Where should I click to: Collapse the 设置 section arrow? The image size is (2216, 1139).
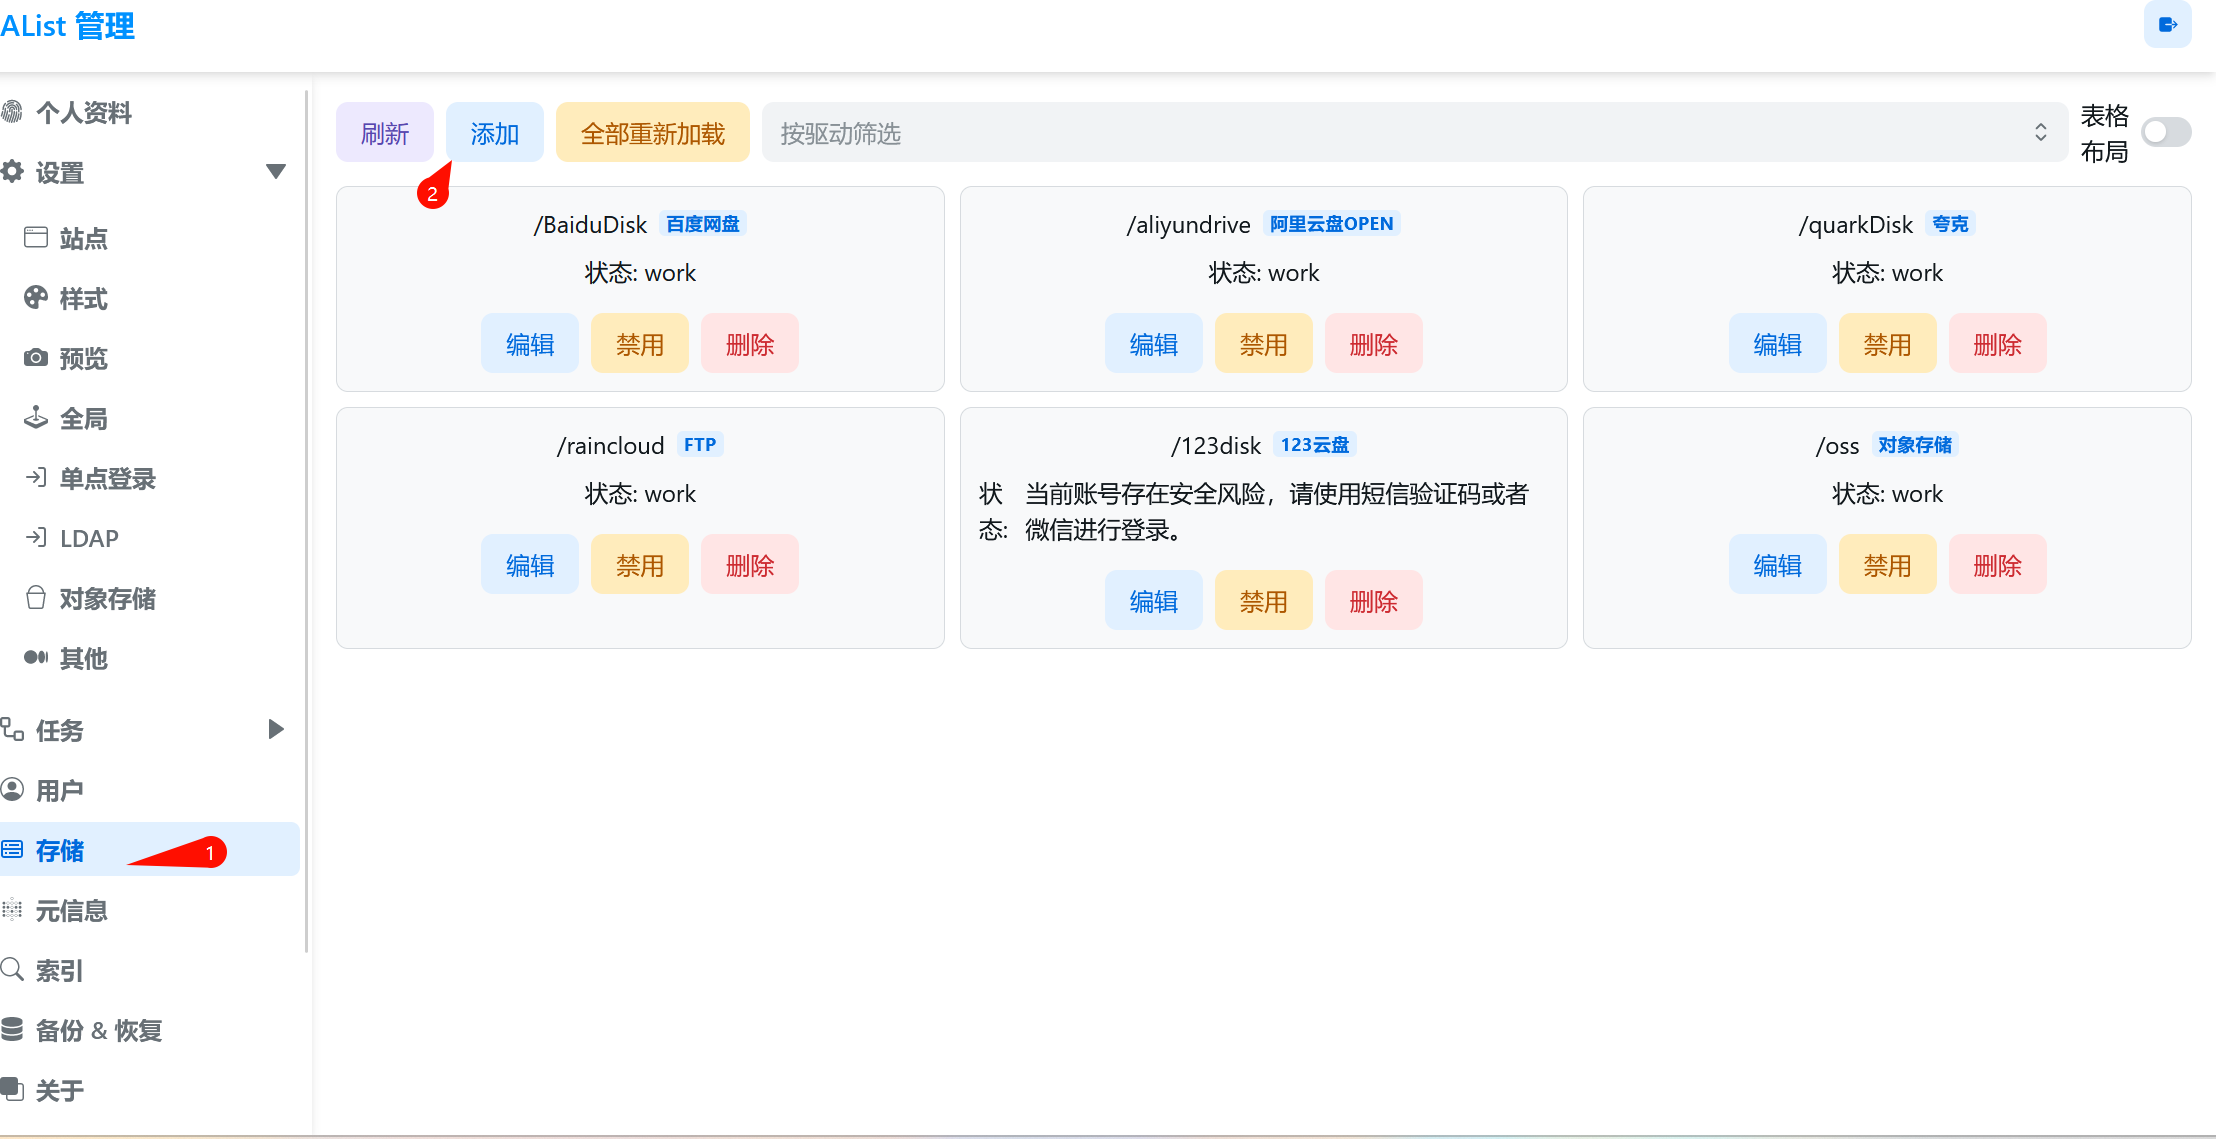pyautogui.click(x=277, y=172)
